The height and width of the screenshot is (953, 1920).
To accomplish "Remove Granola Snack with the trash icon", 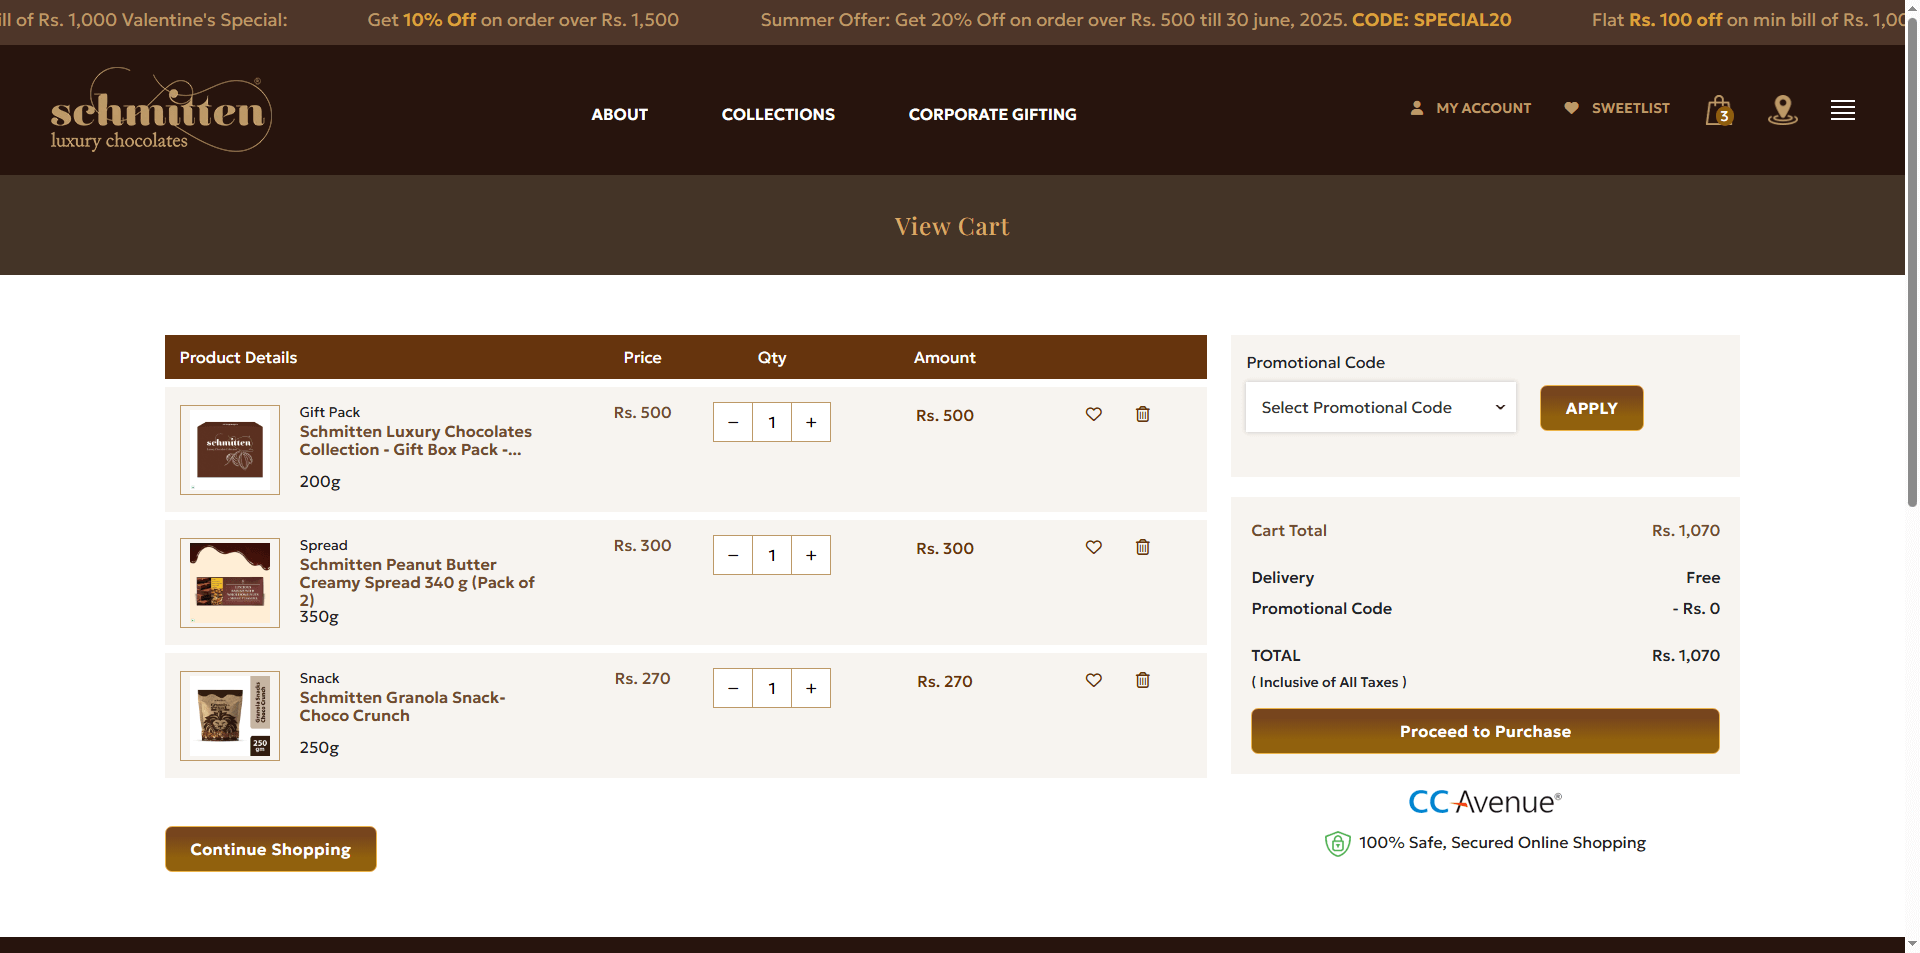I will click(x=1142, y=680).
